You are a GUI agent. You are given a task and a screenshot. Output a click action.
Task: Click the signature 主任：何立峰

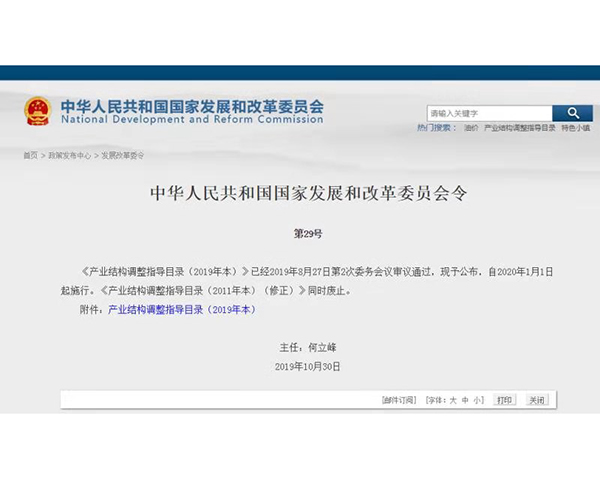tap(308, 347)
